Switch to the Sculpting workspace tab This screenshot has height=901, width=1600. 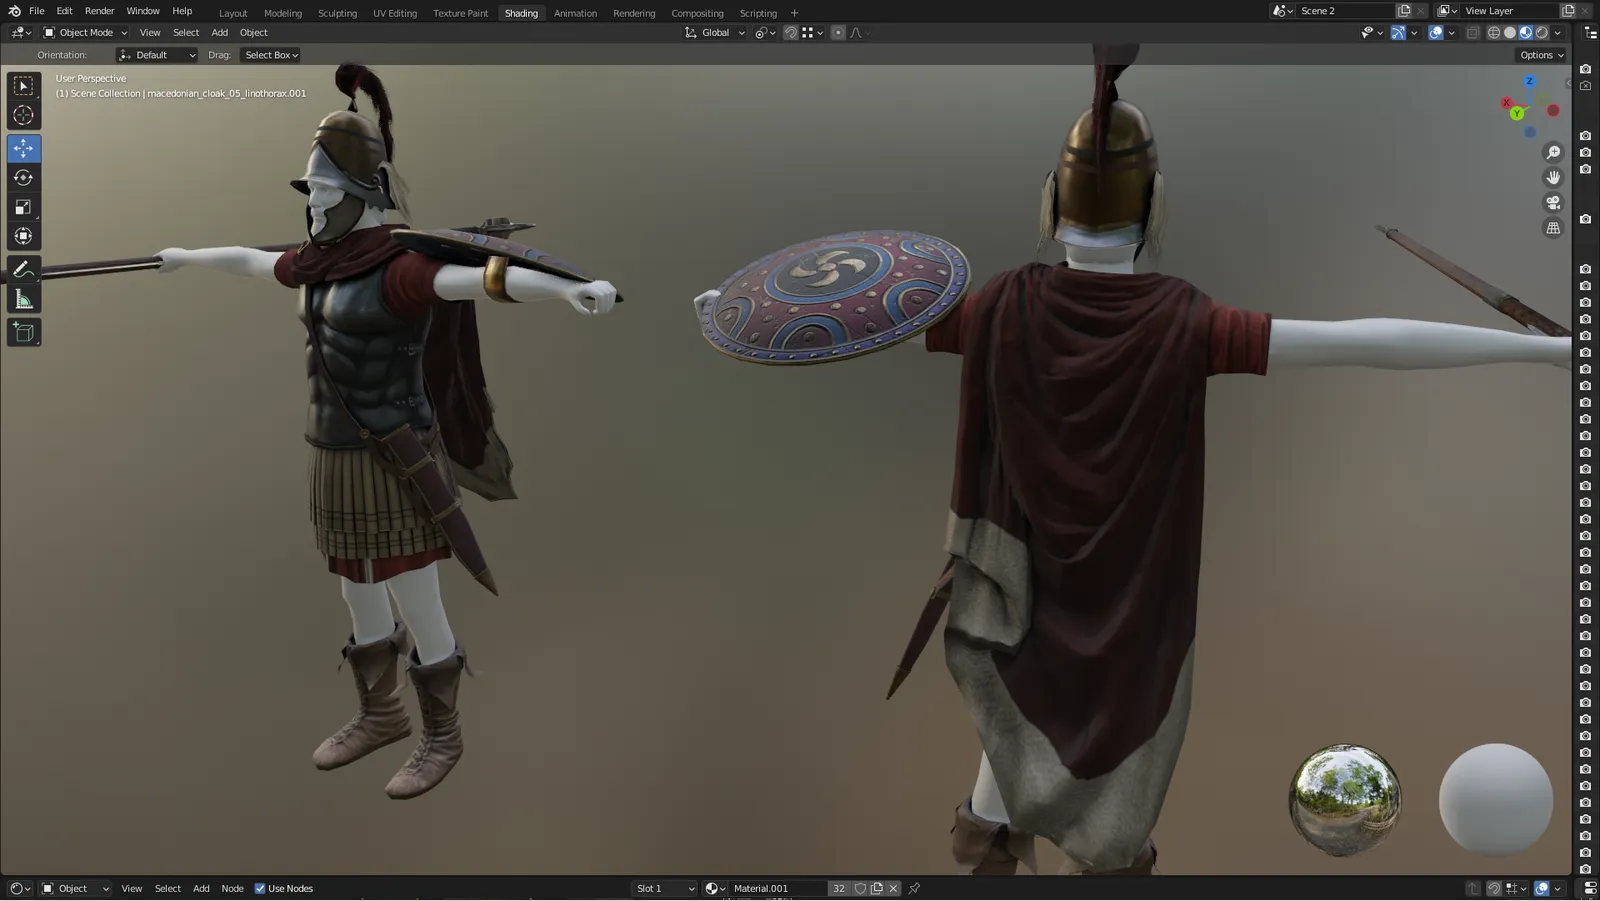pyautogui.click(x=337, y=13)
